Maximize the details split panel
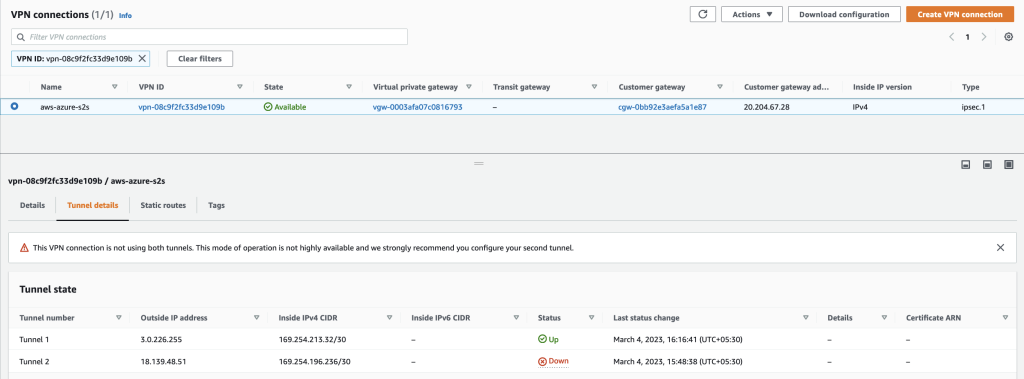The image size is (1024, 379). [x=1009, y=165]
